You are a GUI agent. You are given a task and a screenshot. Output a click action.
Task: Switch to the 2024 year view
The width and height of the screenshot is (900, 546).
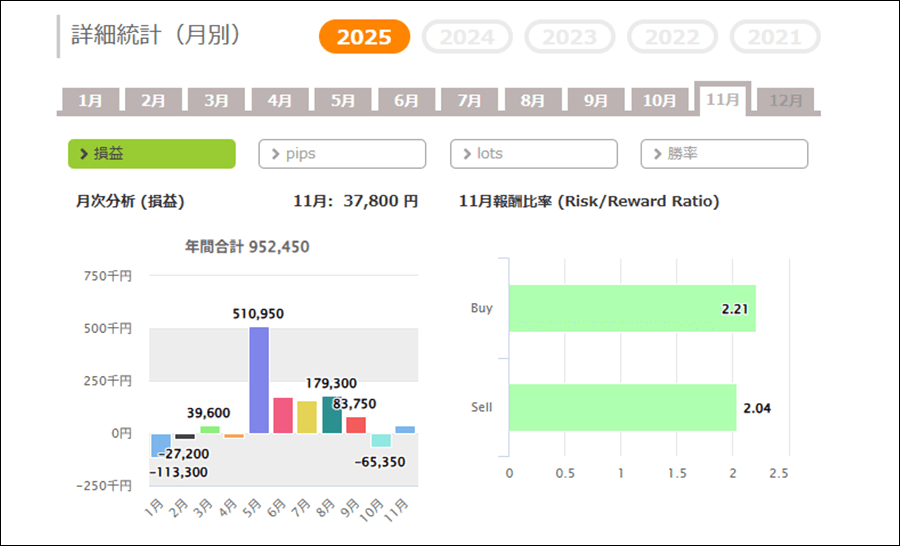(467, 38)
